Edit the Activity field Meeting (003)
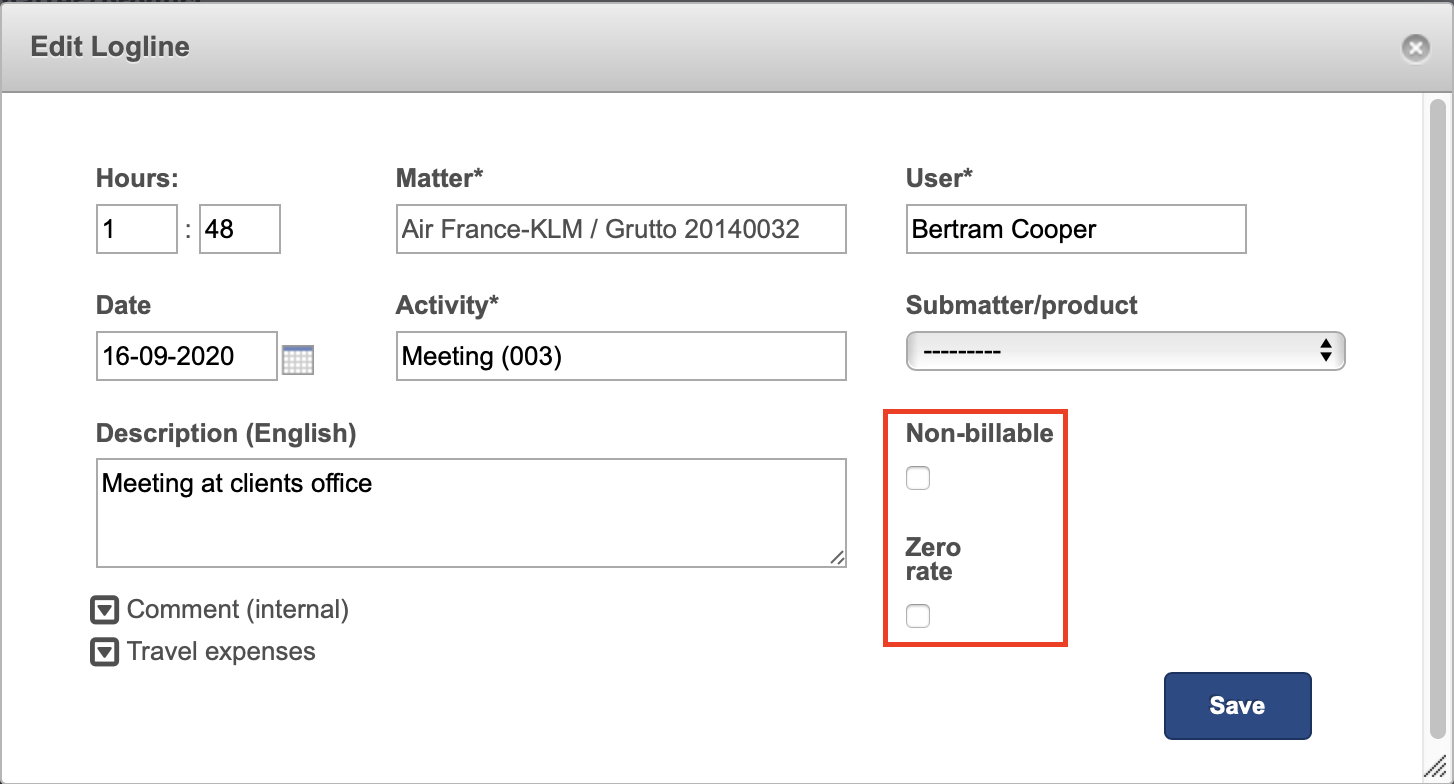The width and height of the screenshot is (1454, 784). 621,356
